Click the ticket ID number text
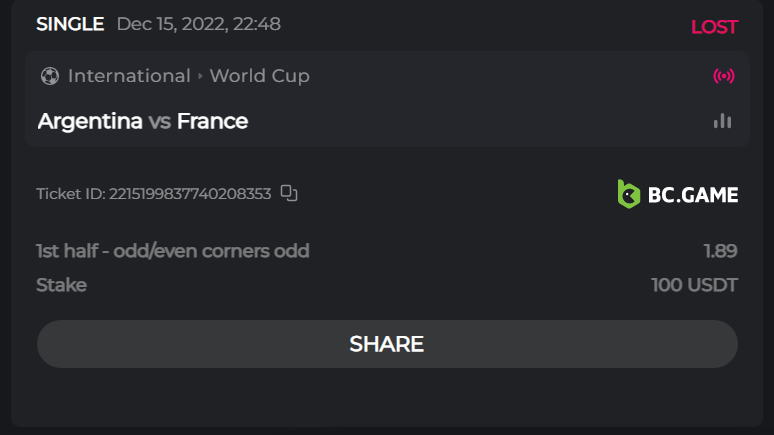The width and height of the screenshot is (774, 435). (x=188, y=194)
